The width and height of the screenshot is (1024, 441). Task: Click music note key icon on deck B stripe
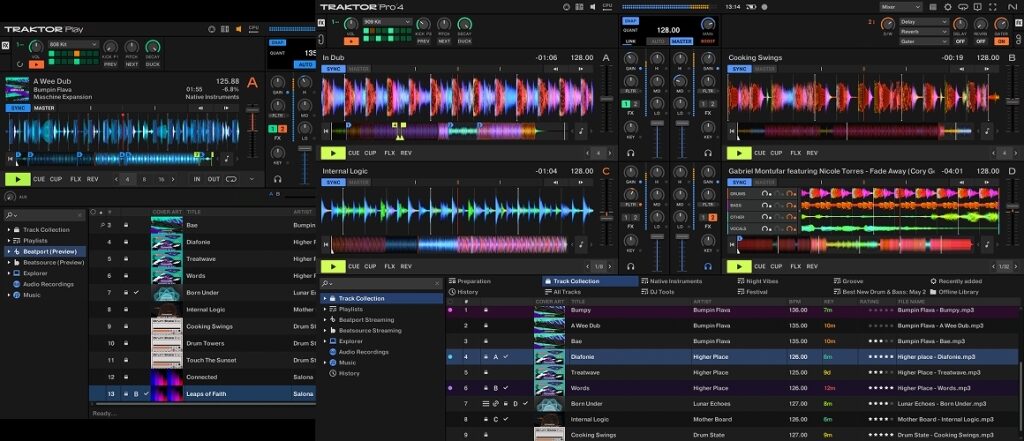pyautogui.click(x=987, y=131)
